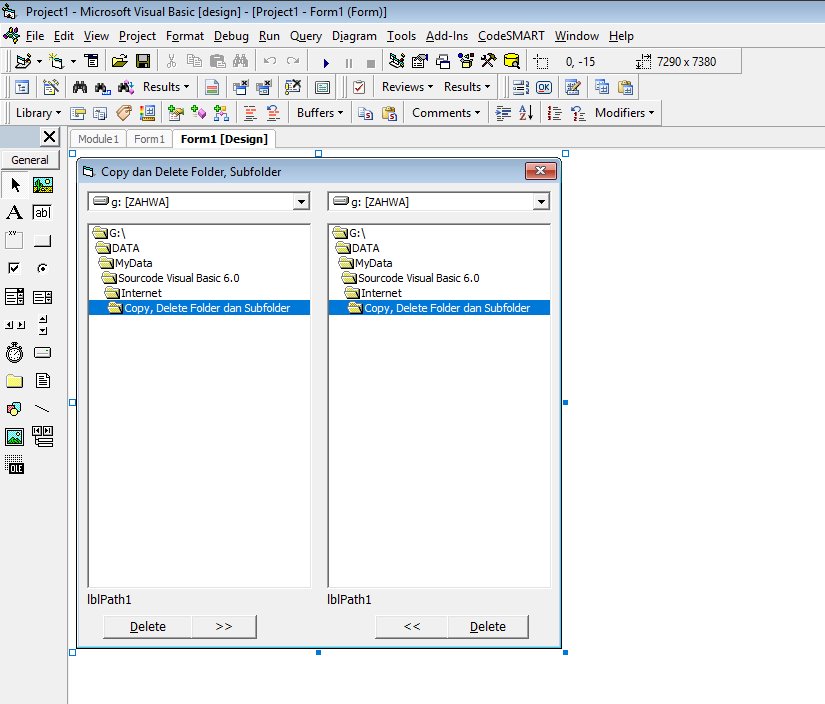Open the CodeSMART menu
This screenshot has height=704, width=825.
(x=511, y=36)
